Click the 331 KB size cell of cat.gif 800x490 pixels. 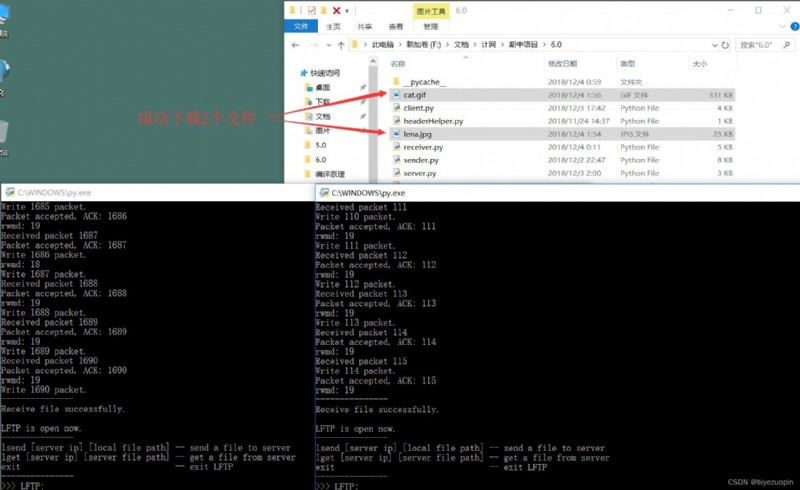pyautogui.click(x=720, y=95)
